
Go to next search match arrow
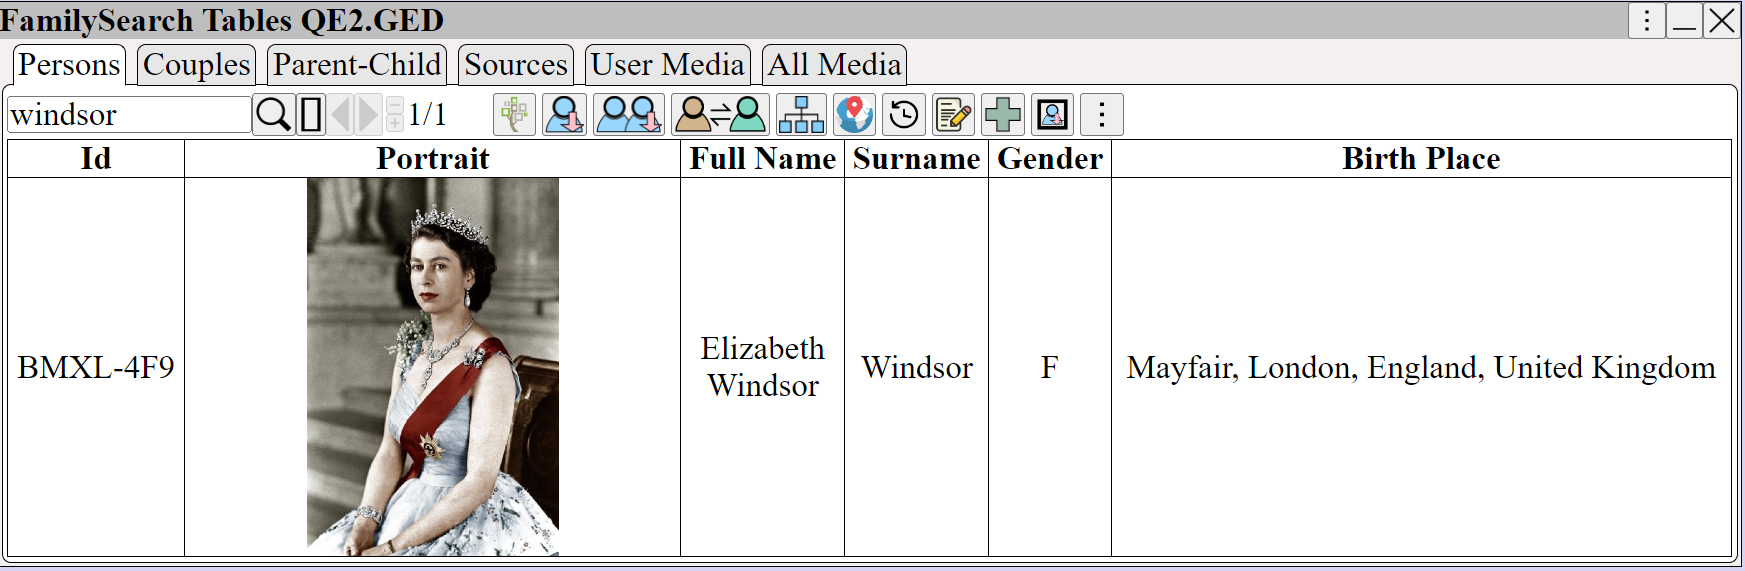pos(369,114)
